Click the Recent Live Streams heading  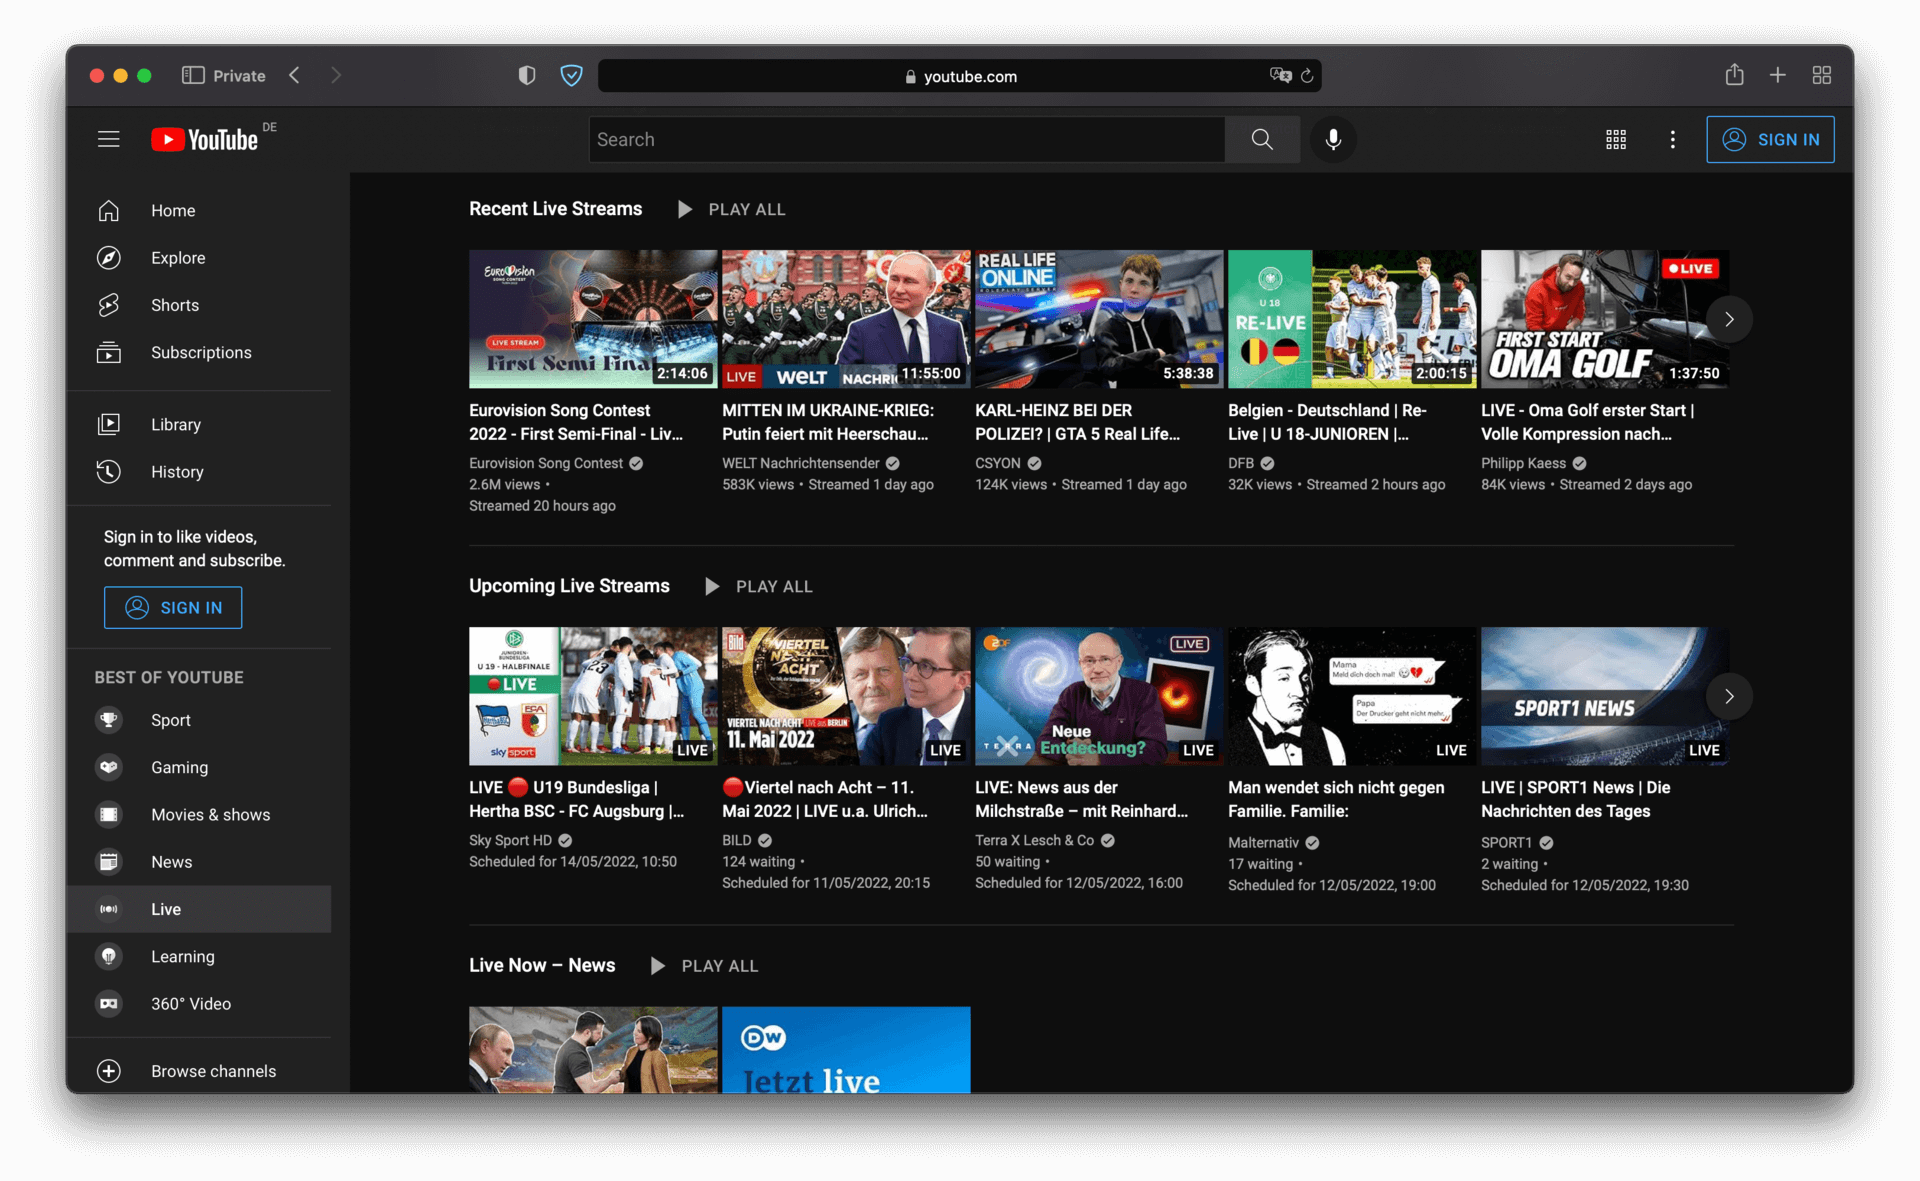click(x=556, y=209)
